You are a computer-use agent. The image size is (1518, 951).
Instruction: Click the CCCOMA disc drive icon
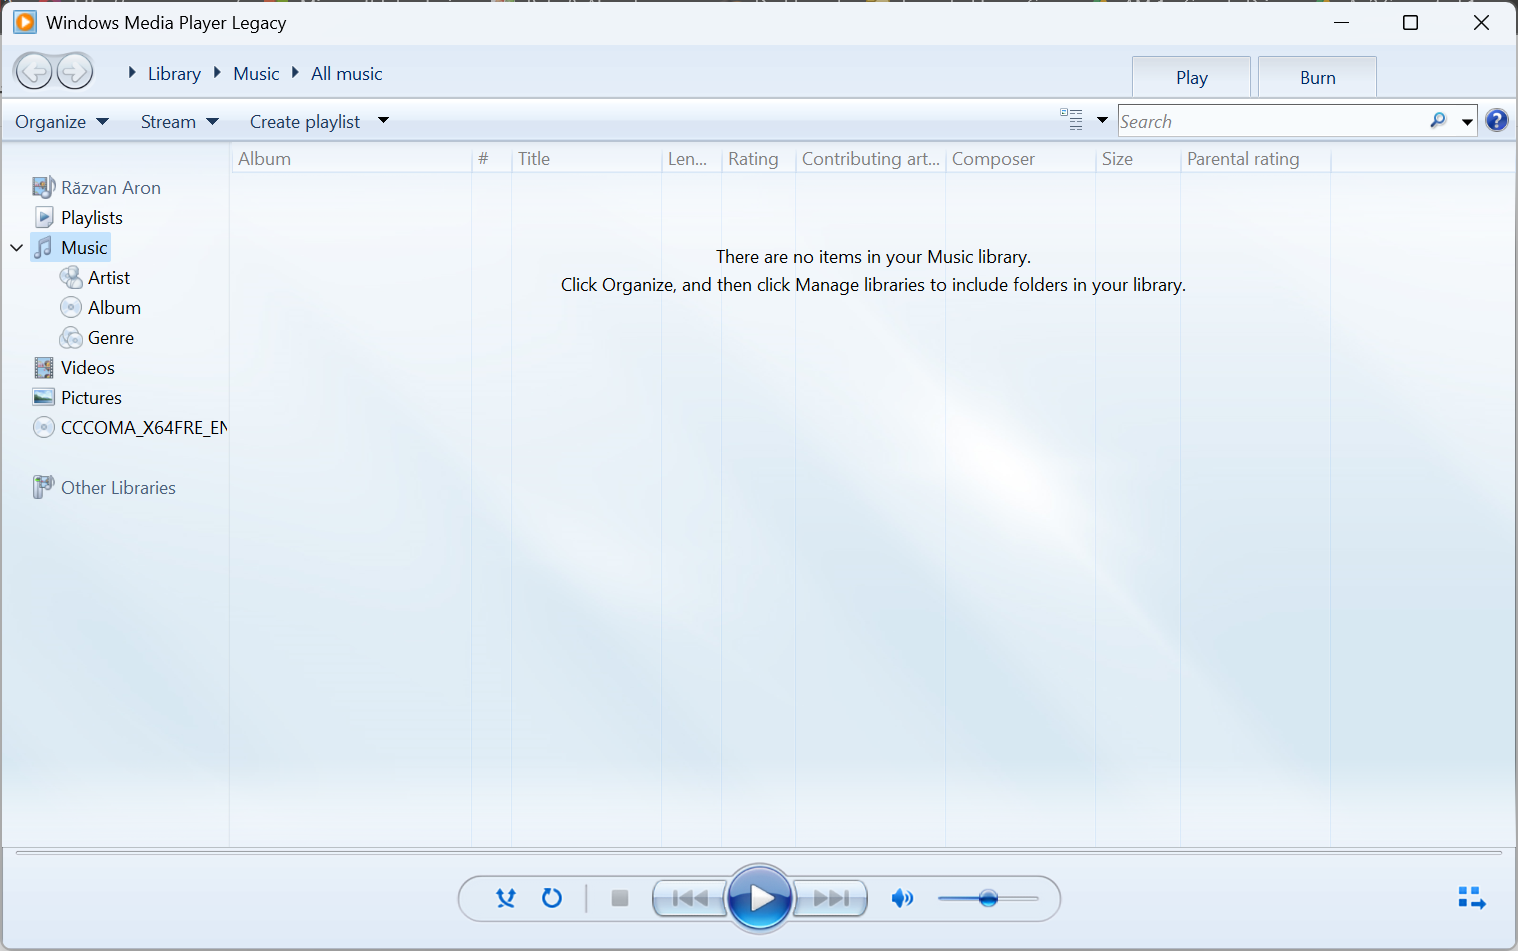[44, 427]
